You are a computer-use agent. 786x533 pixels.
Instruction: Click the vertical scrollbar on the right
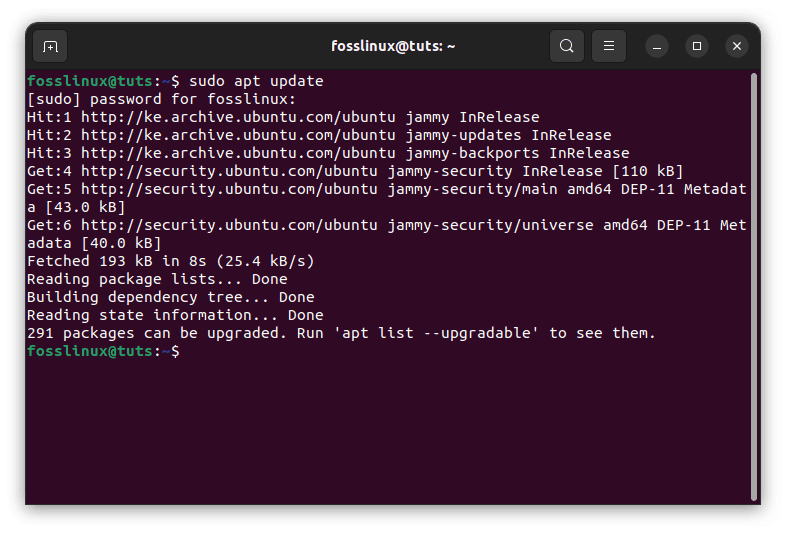(753, 287)
